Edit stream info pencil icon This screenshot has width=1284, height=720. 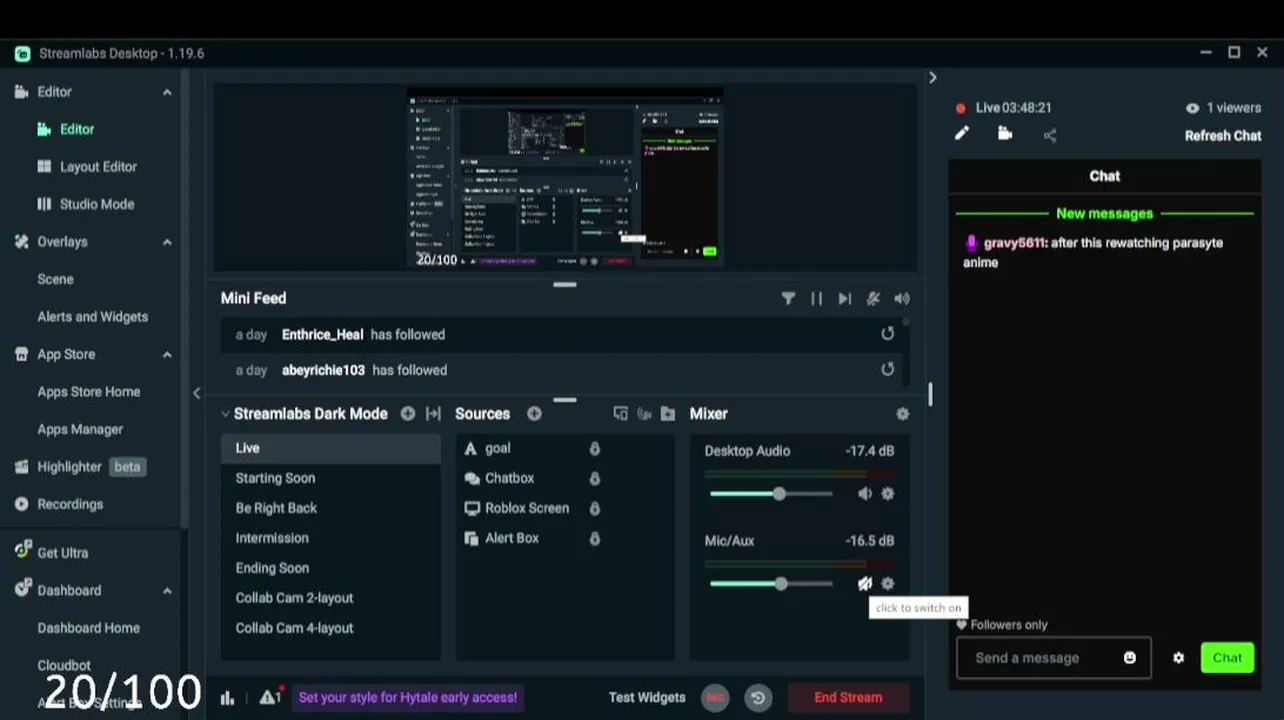pos(962,134)
